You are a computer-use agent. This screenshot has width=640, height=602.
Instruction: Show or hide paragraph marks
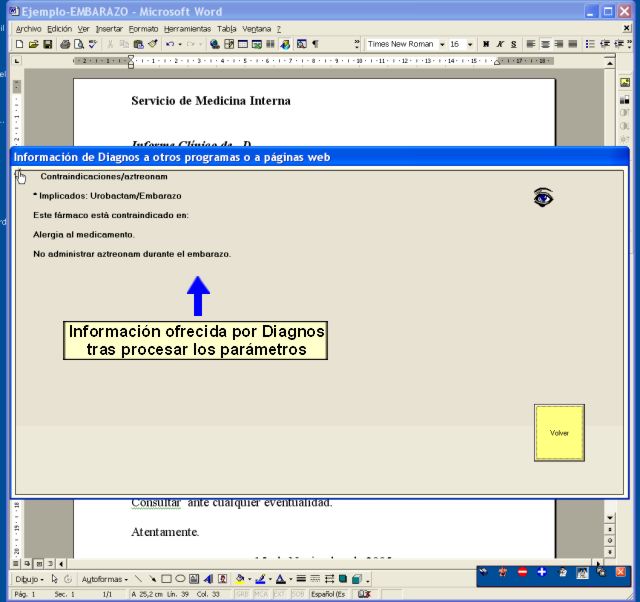[x=316, y=44]
